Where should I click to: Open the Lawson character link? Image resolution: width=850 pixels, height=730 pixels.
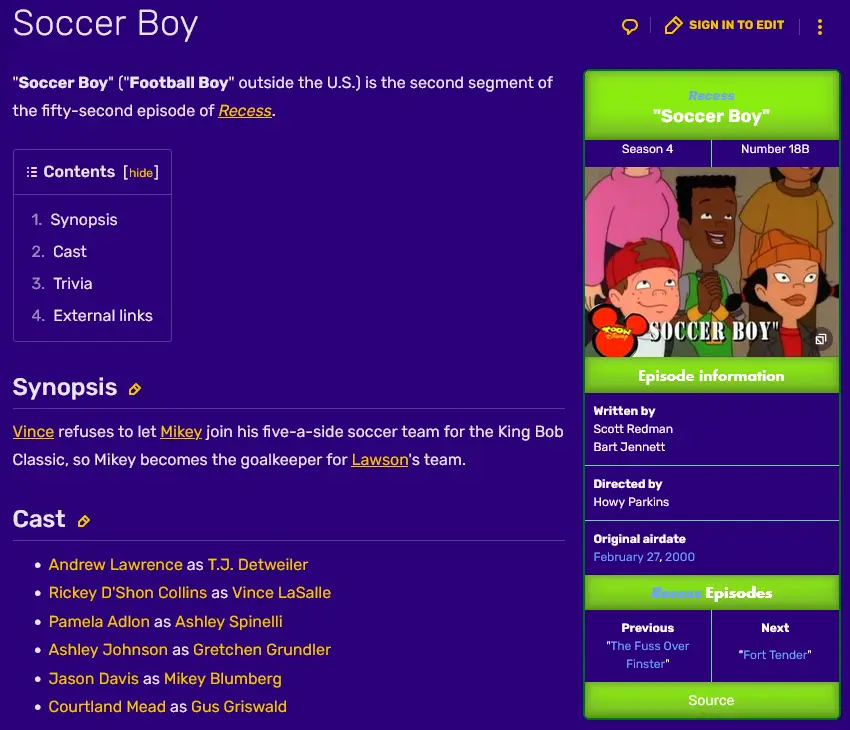pos(380,460)
